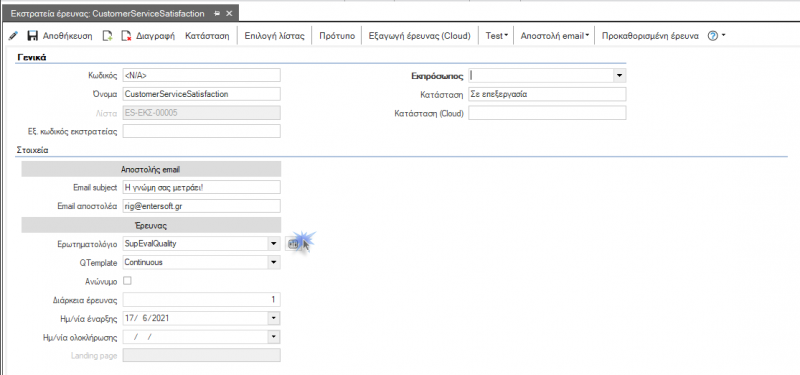The image size is (800, 375).
Task: Click the pencil edit icon in toolbar
Action: (x=13, y=36)
